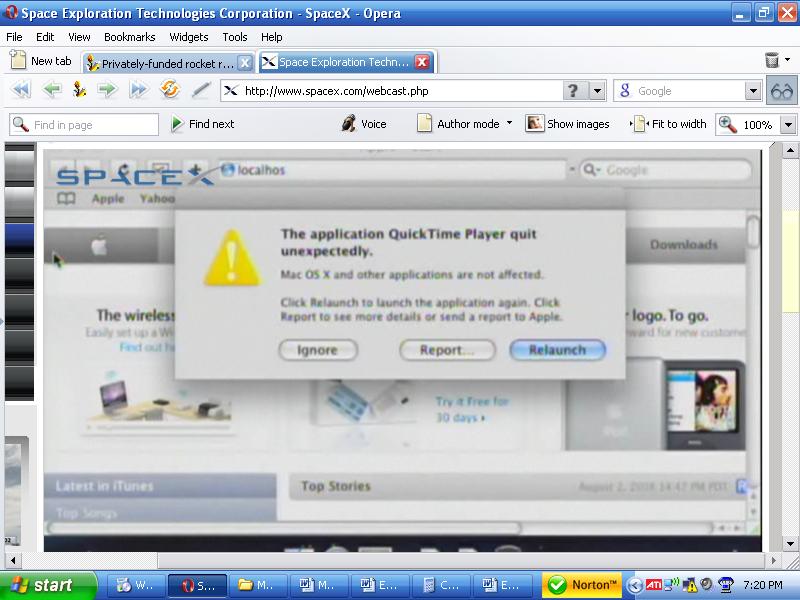
Task: Toggle Show images
Action: [x=568, y=124]
